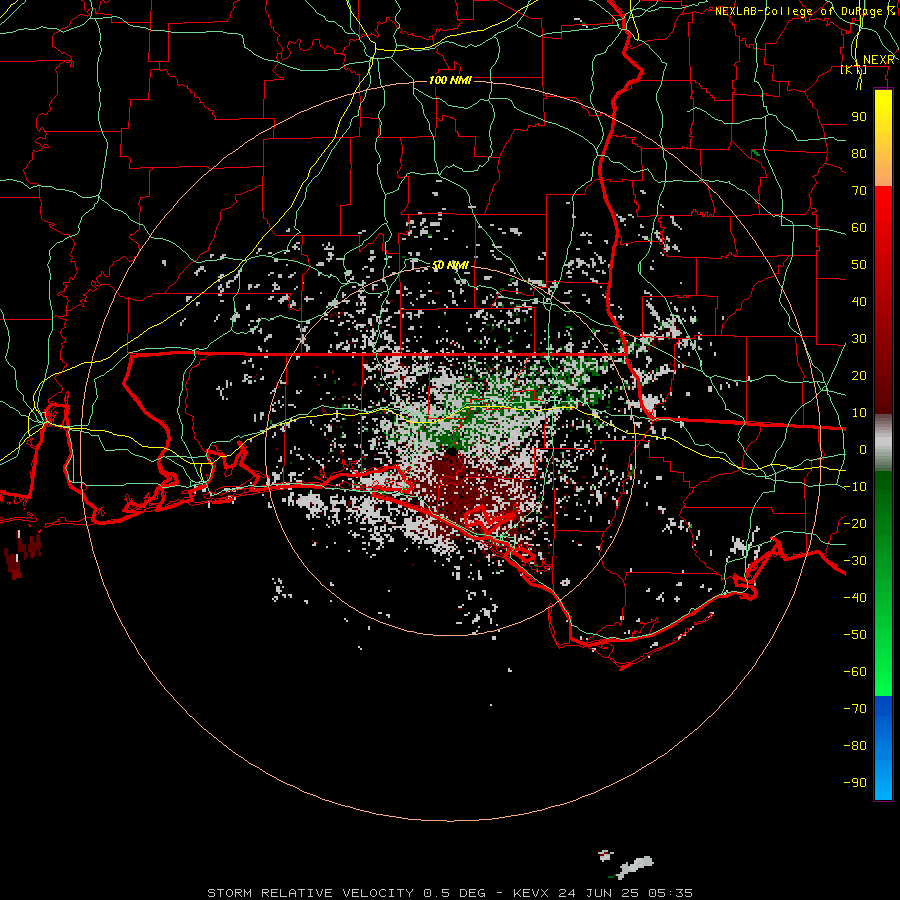Click the "-60" value on velocity scale
Viewport: 900px width, 900px height.
[855, 672]
